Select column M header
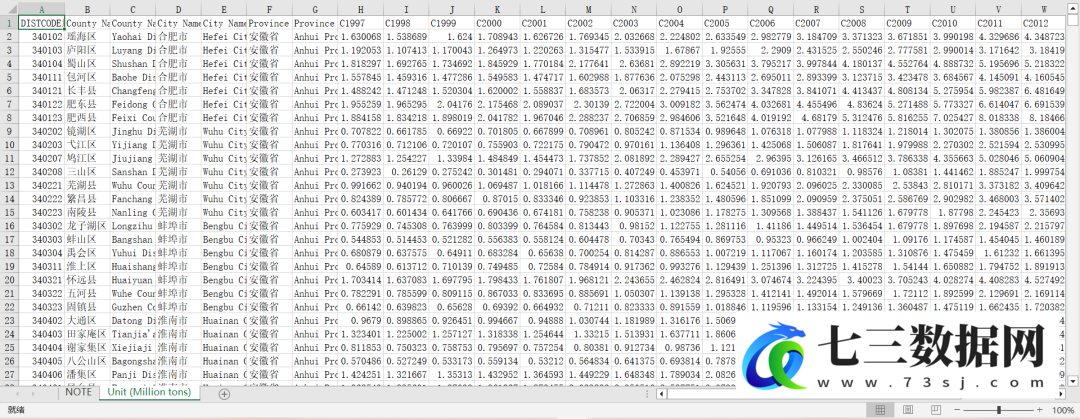The image size is (1080, 419). tap(588, 10)
